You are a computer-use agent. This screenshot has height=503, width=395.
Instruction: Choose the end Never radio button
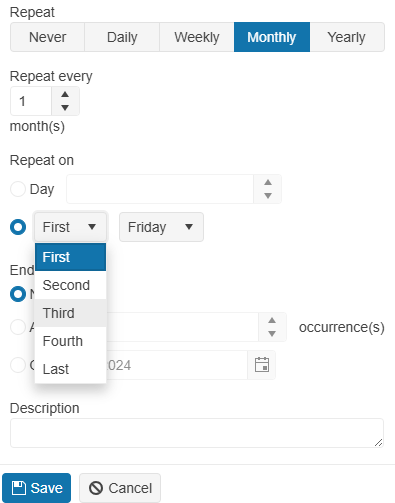click(18, 294)
